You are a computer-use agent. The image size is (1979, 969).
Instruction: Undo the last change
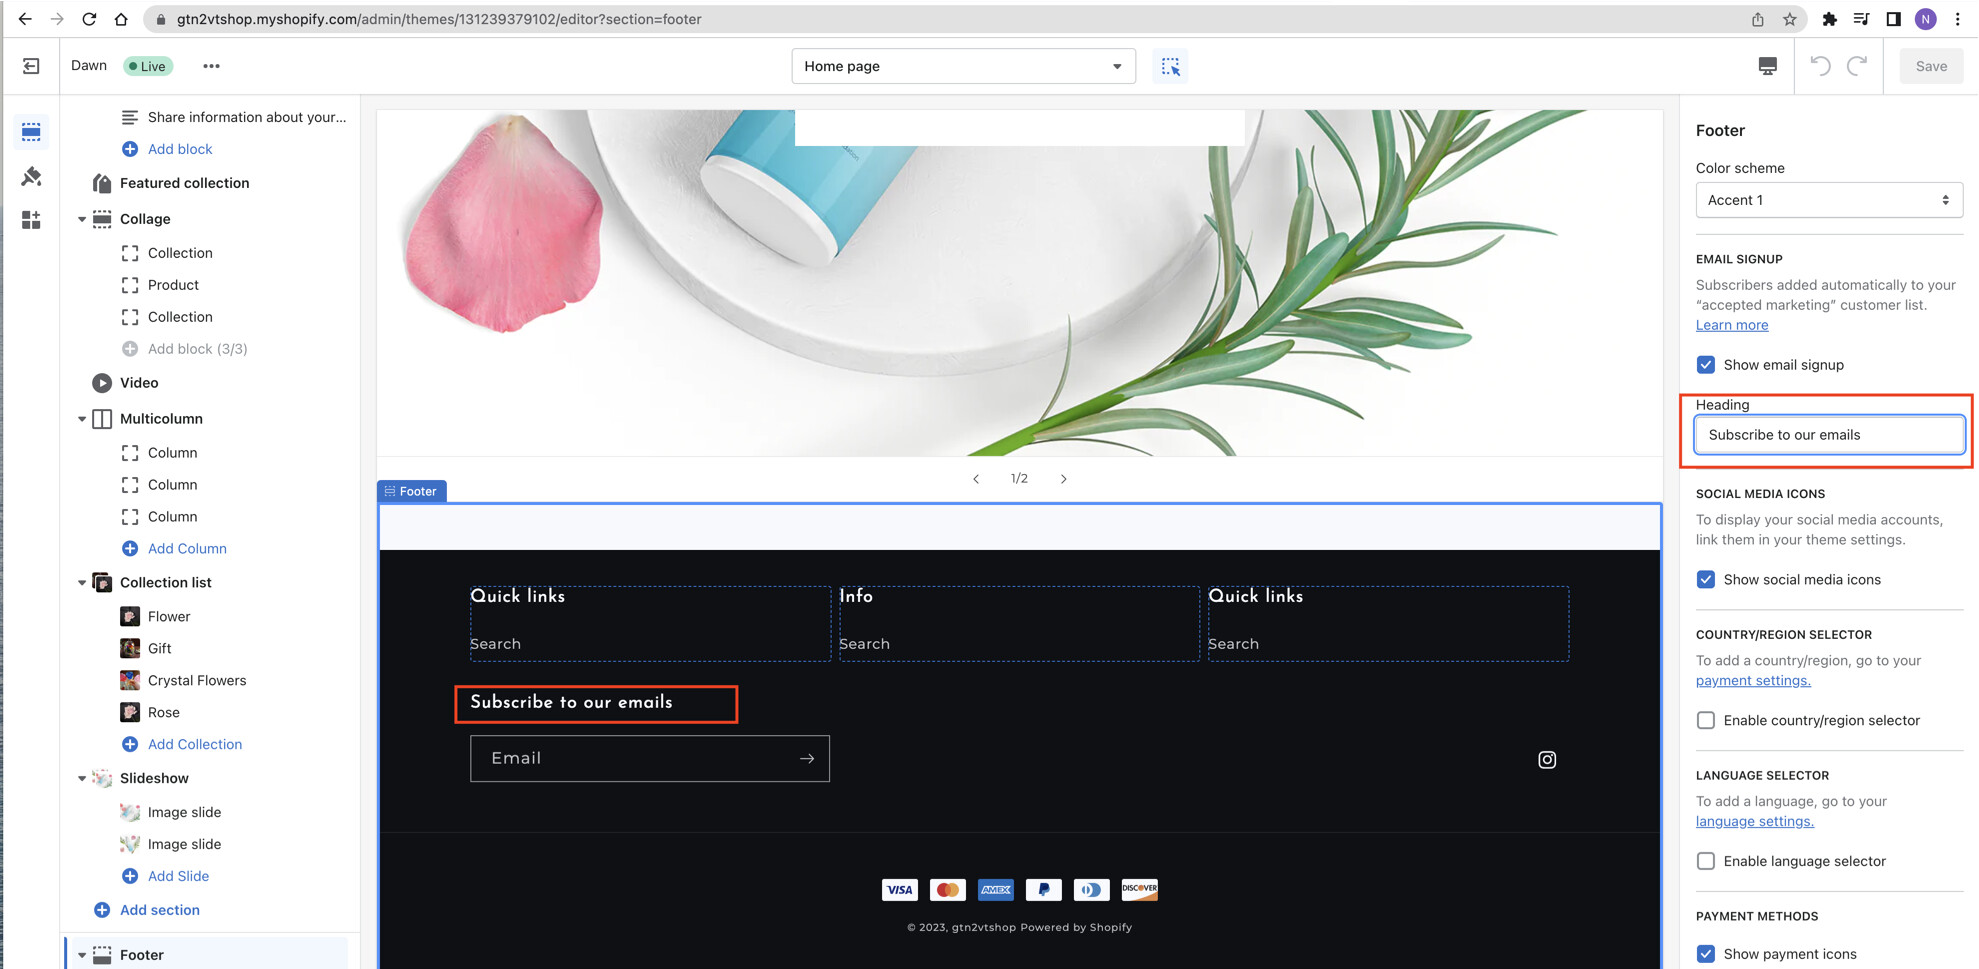coord(1820,66)
